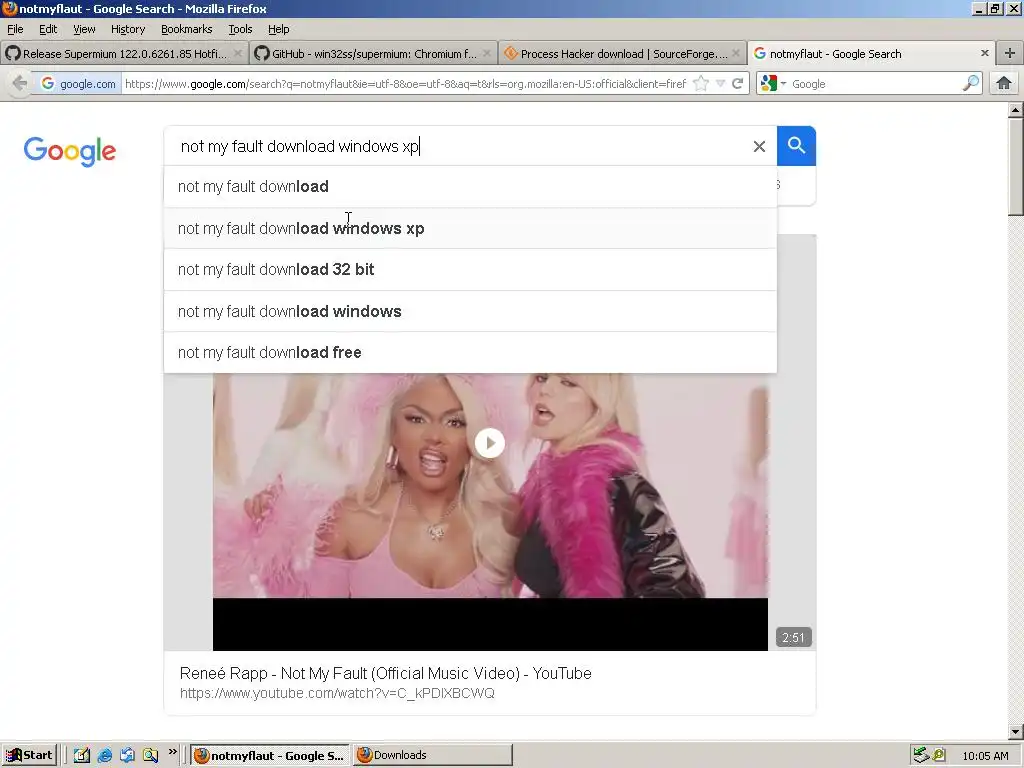Select suggestion 'not my fault download 32 bit'
The height and width of the screenshot is (768, 1024).
tap(470, 270)
